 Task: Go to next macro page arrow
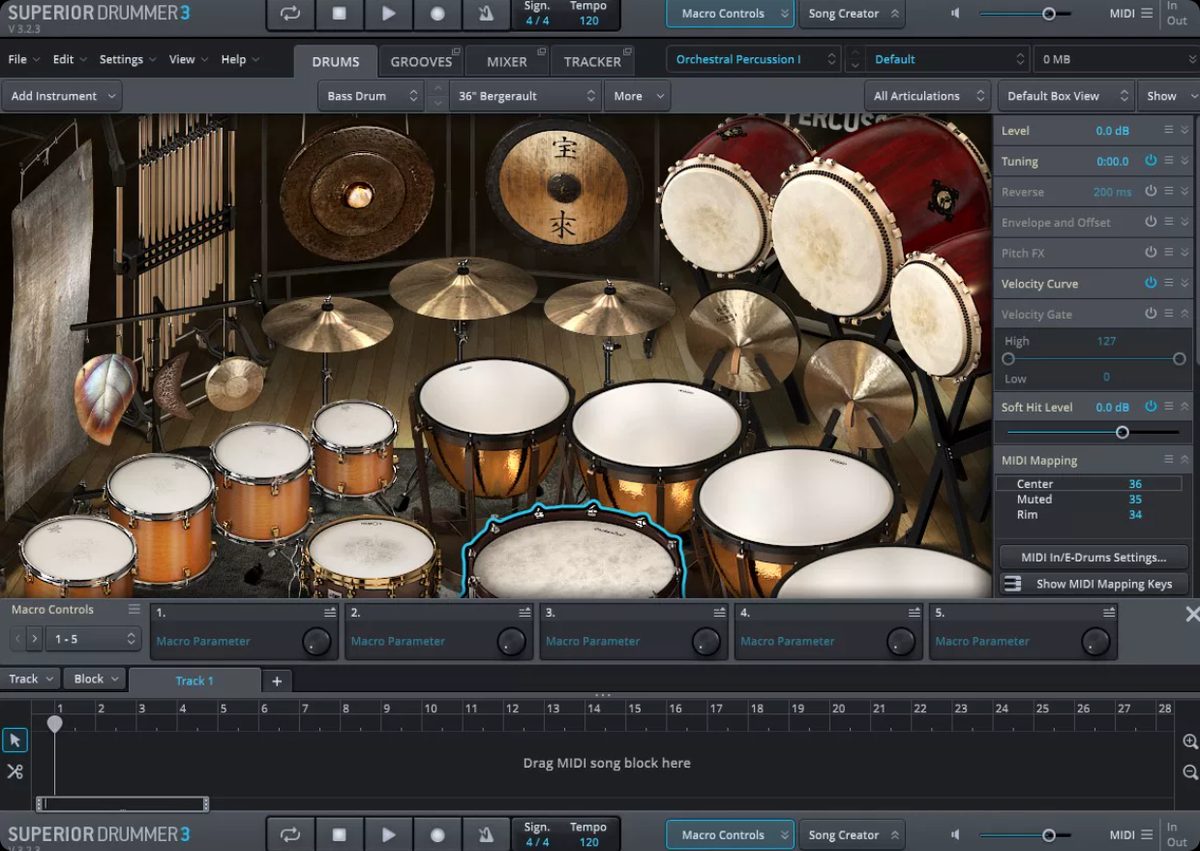pyautogui.click(x=35, y=638)
